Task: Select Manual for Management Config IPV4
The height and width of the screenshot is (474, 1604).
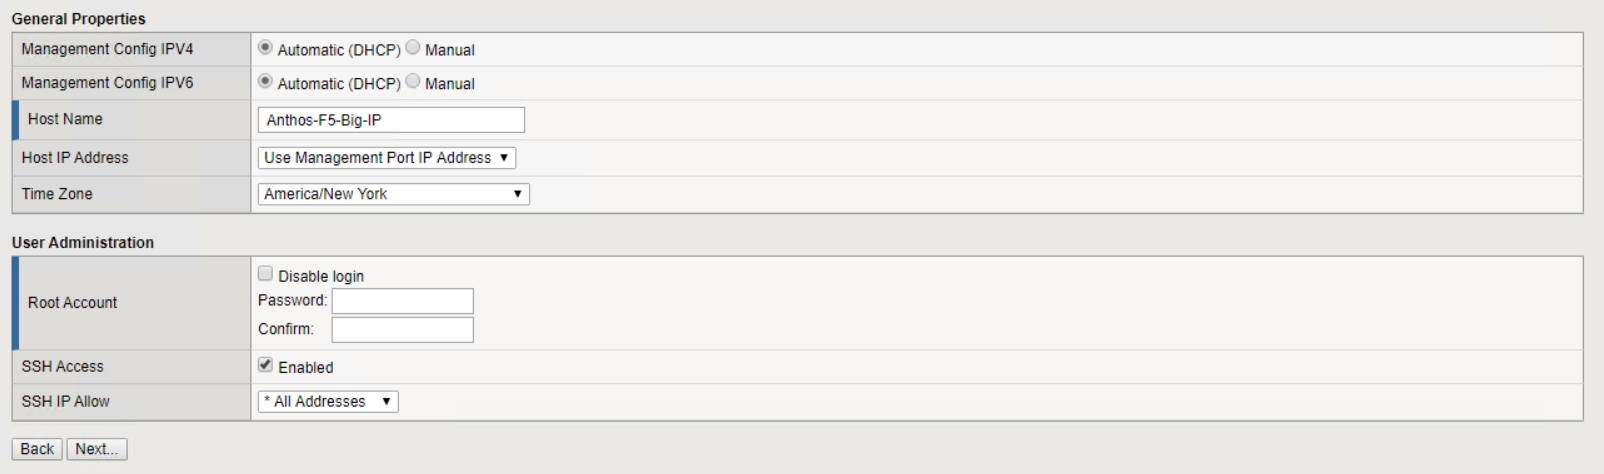Action: 413,47
